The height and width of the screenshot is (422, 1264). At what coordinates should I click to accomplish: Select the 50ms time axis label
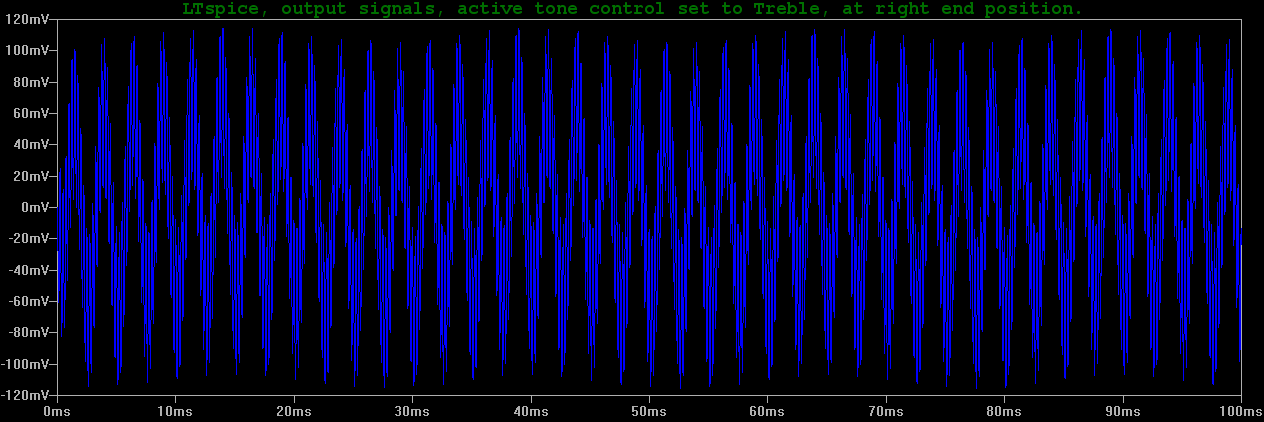point(650,411)
